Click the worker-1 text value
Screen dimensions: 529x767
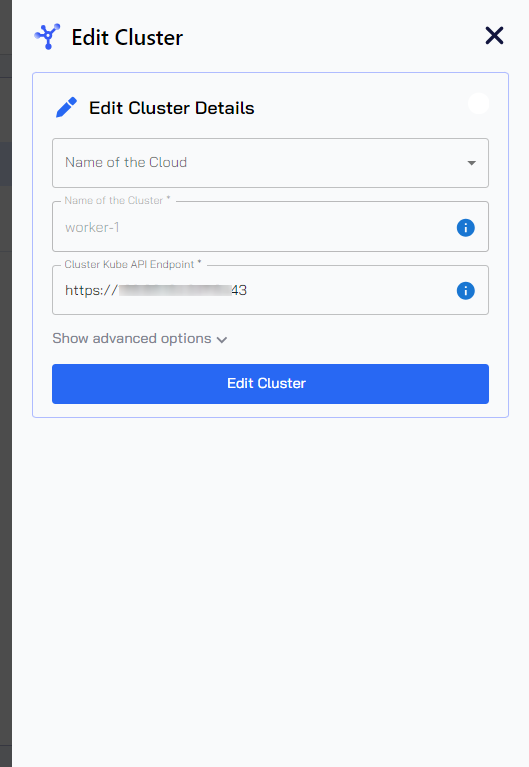tap(92, 227)
